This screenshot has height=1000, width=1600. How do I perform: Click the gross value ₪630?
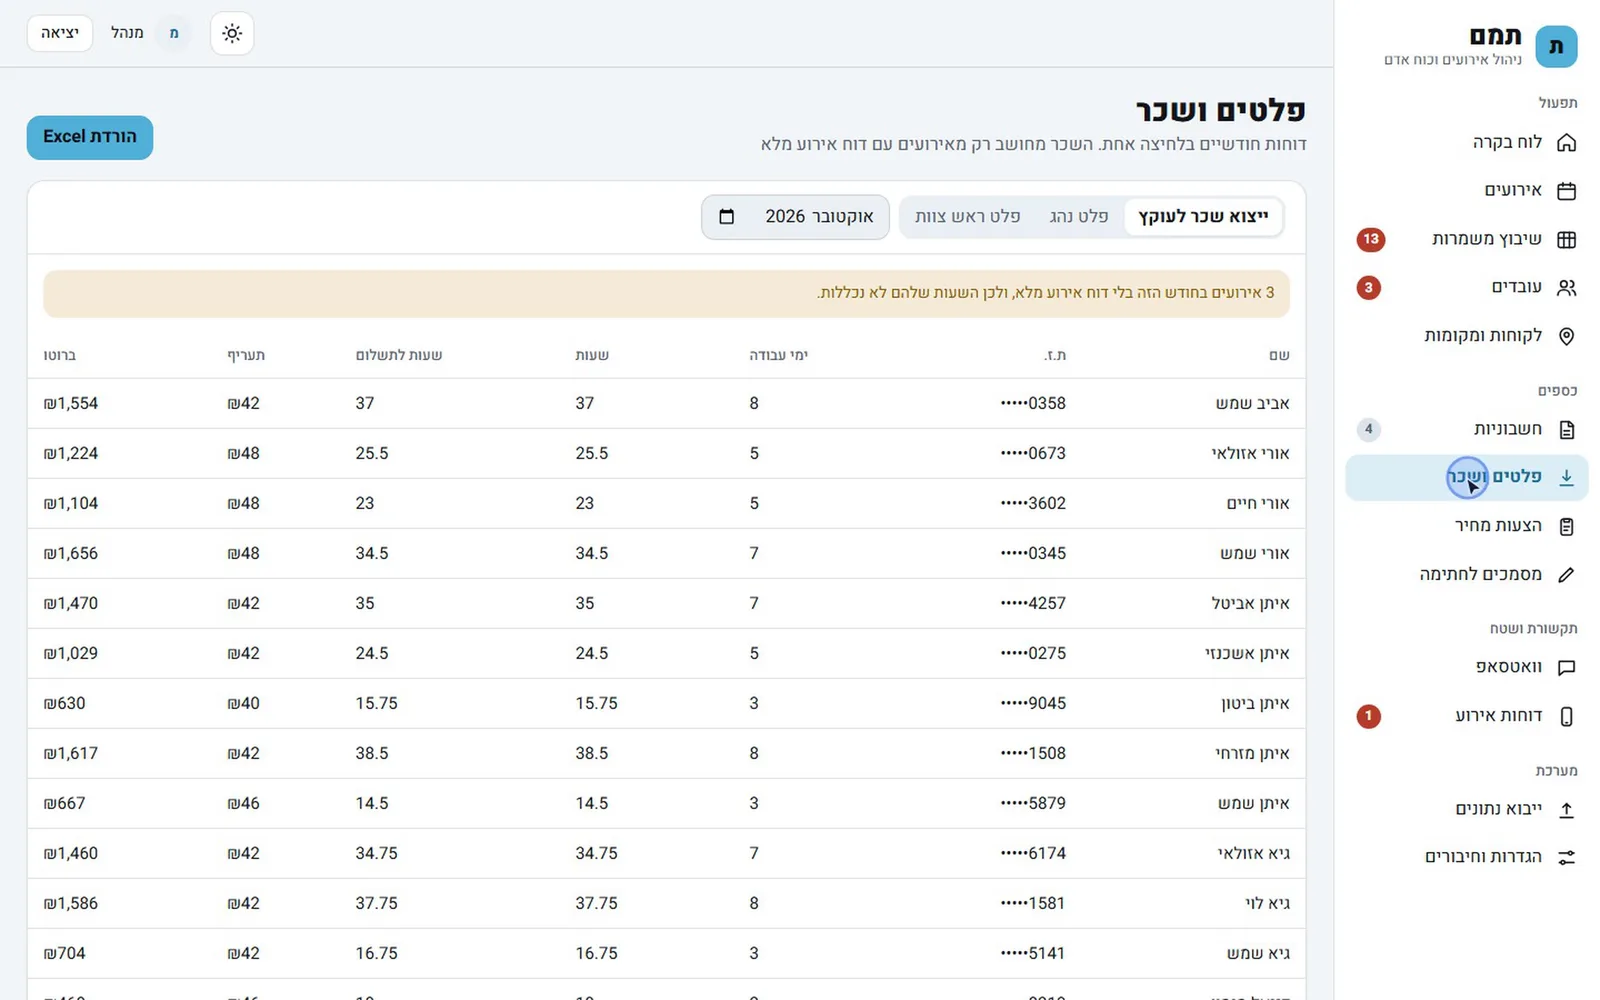coord(65,704)
